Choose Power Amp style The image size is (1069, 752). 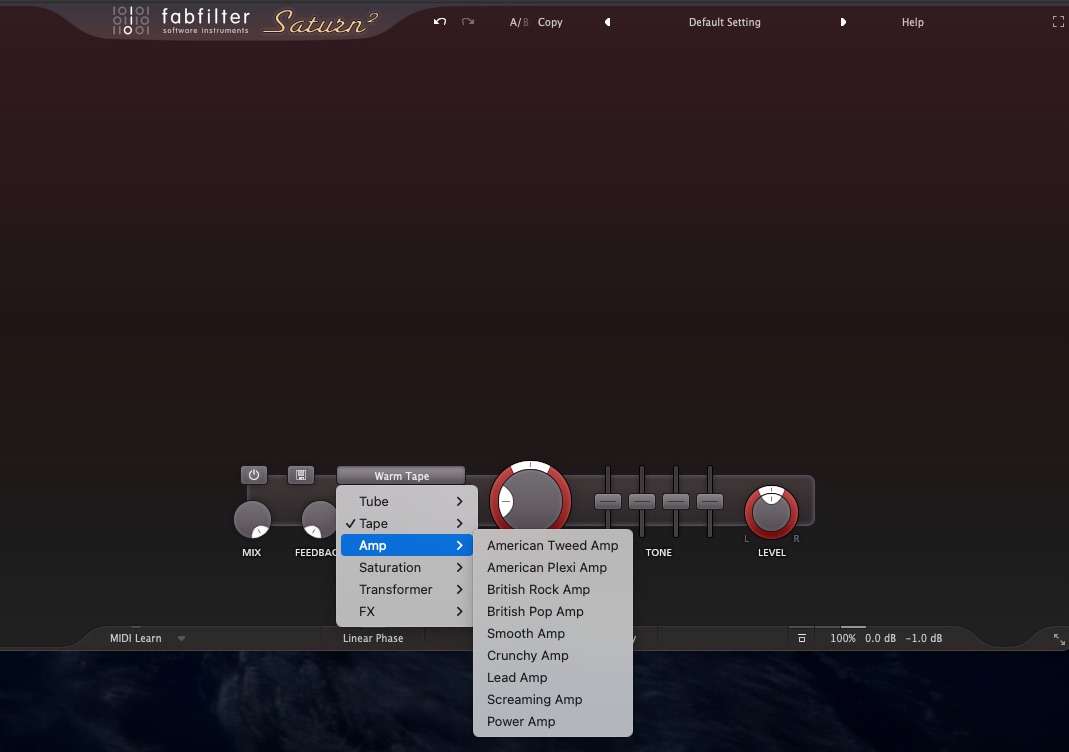click(x=552, y=721)
